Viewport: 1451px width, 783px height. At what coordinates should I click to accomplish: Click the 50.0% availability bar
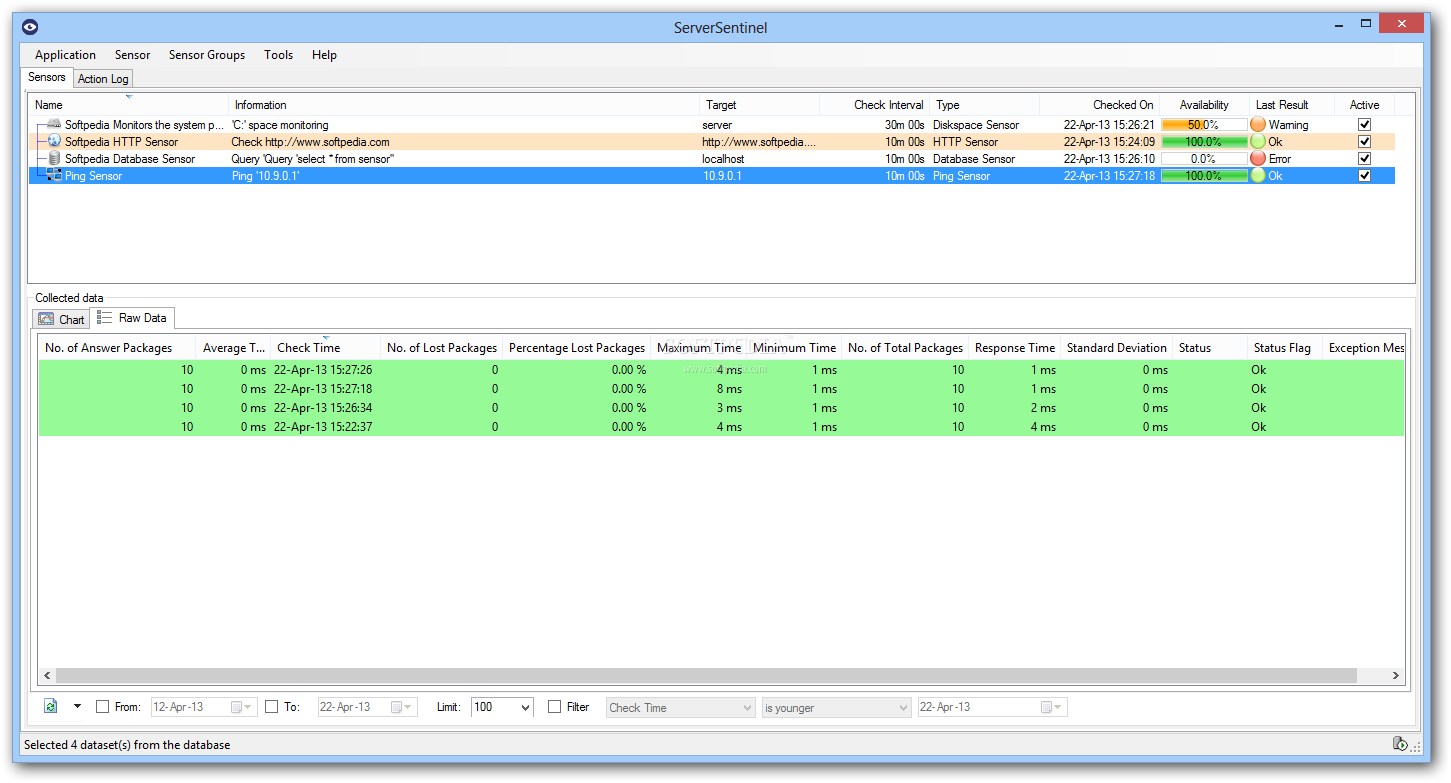[x=1204, y=125]
